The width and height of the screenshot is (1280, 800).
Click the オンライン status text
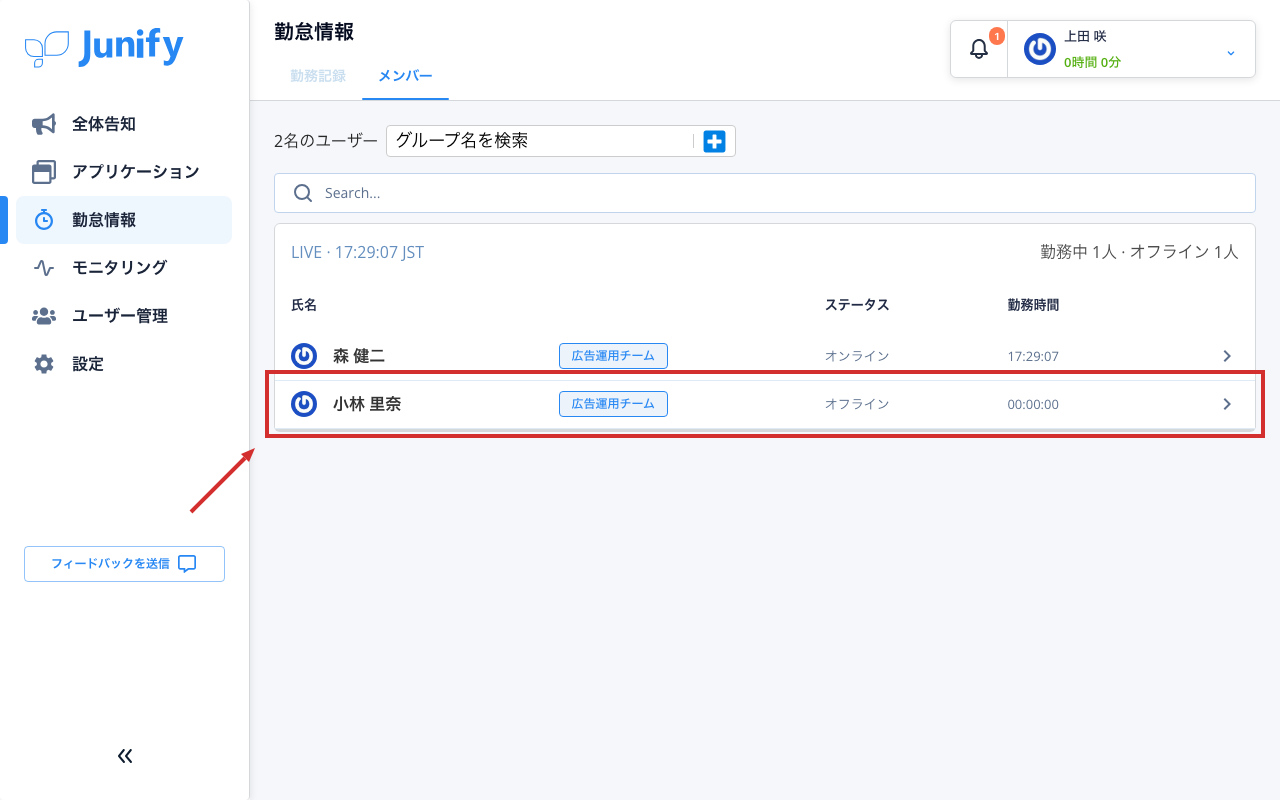857,356
